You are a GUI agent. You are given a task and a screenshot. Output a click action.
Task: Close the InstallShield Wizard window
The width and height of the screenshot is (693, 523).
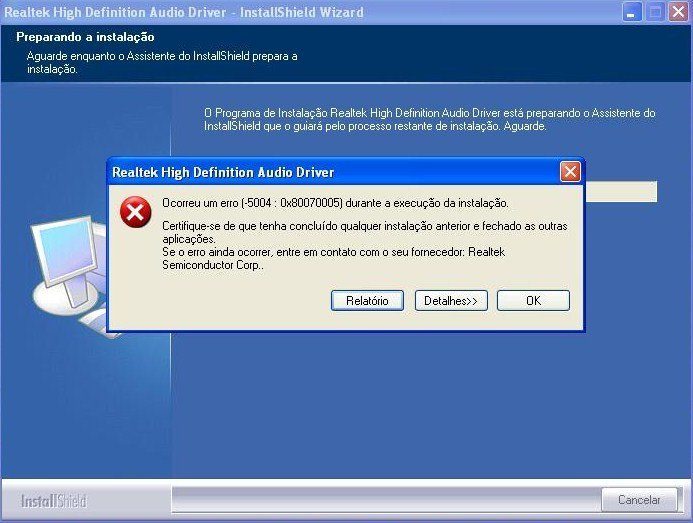[678, 12]
